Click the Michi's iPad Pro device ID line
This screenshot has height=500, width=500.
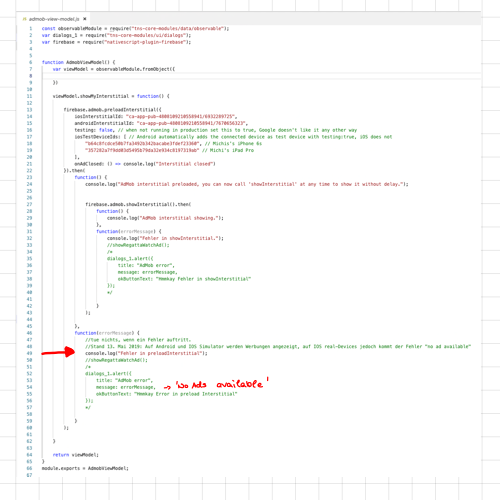(169, 150)
